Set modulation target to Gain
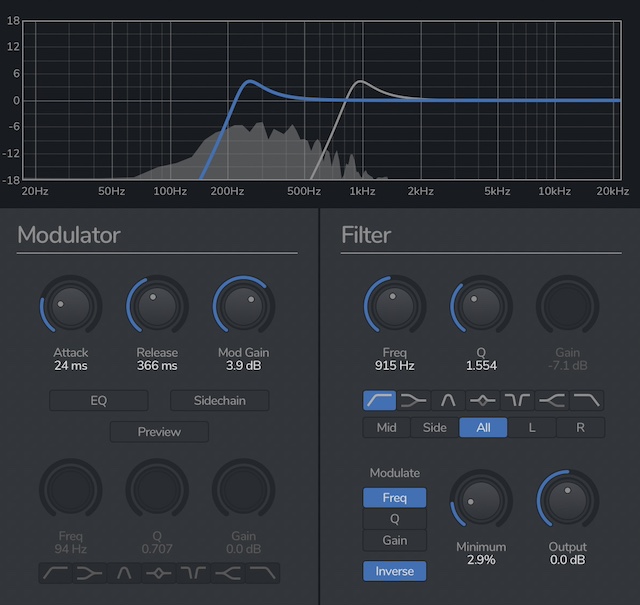 coord(394,540)
